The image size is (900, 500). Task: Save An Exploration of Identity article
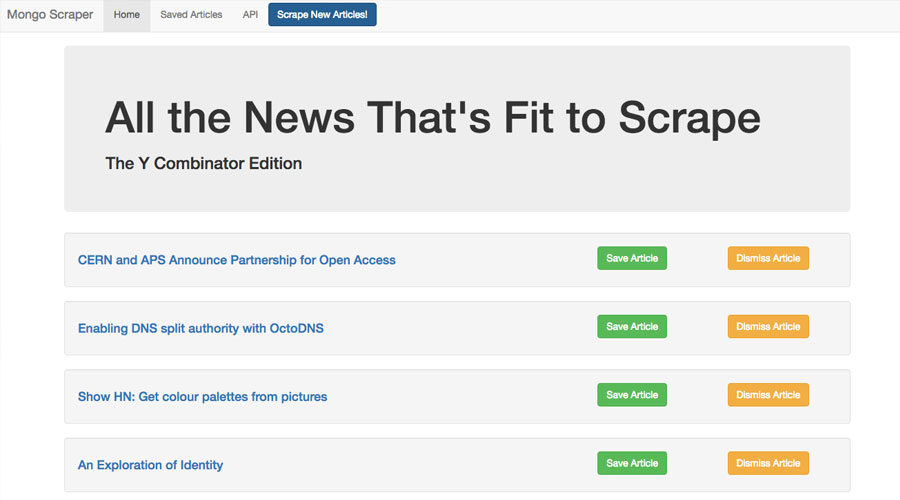pos(632,463)
